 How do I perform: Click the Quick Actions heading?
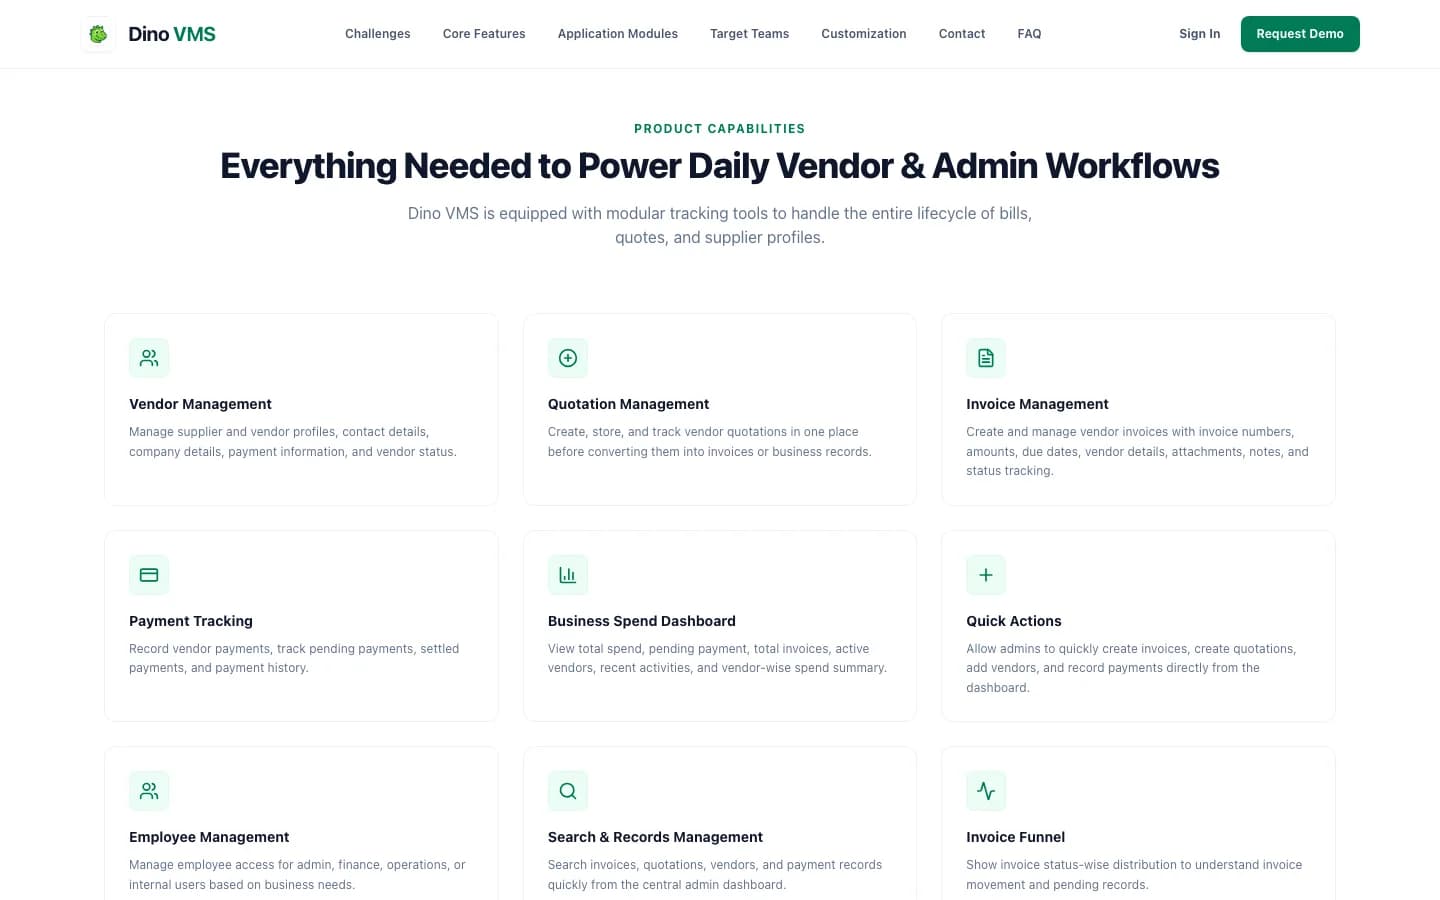[1014, 621]
